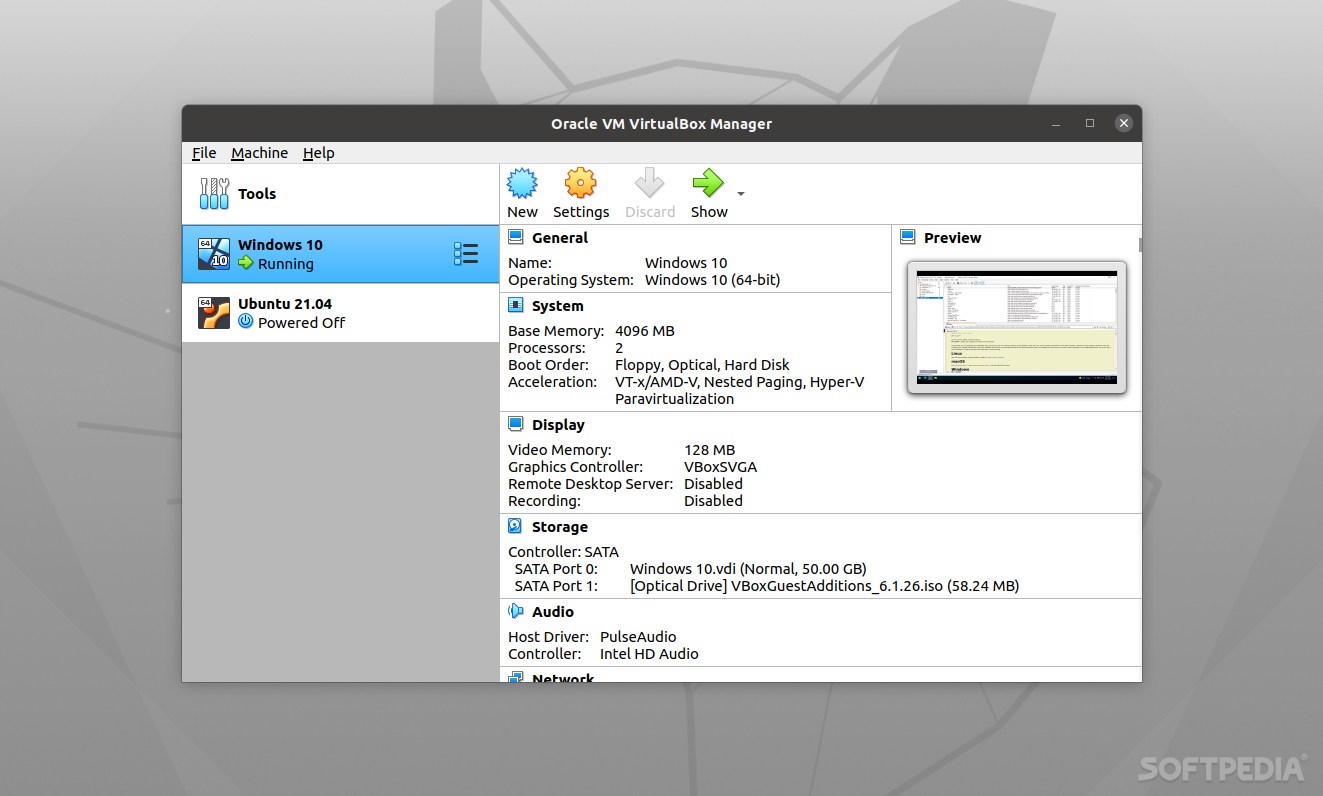Open the File menu
Screen dimensions: 1323x796
pyautogui.click(x=204, y=153)
